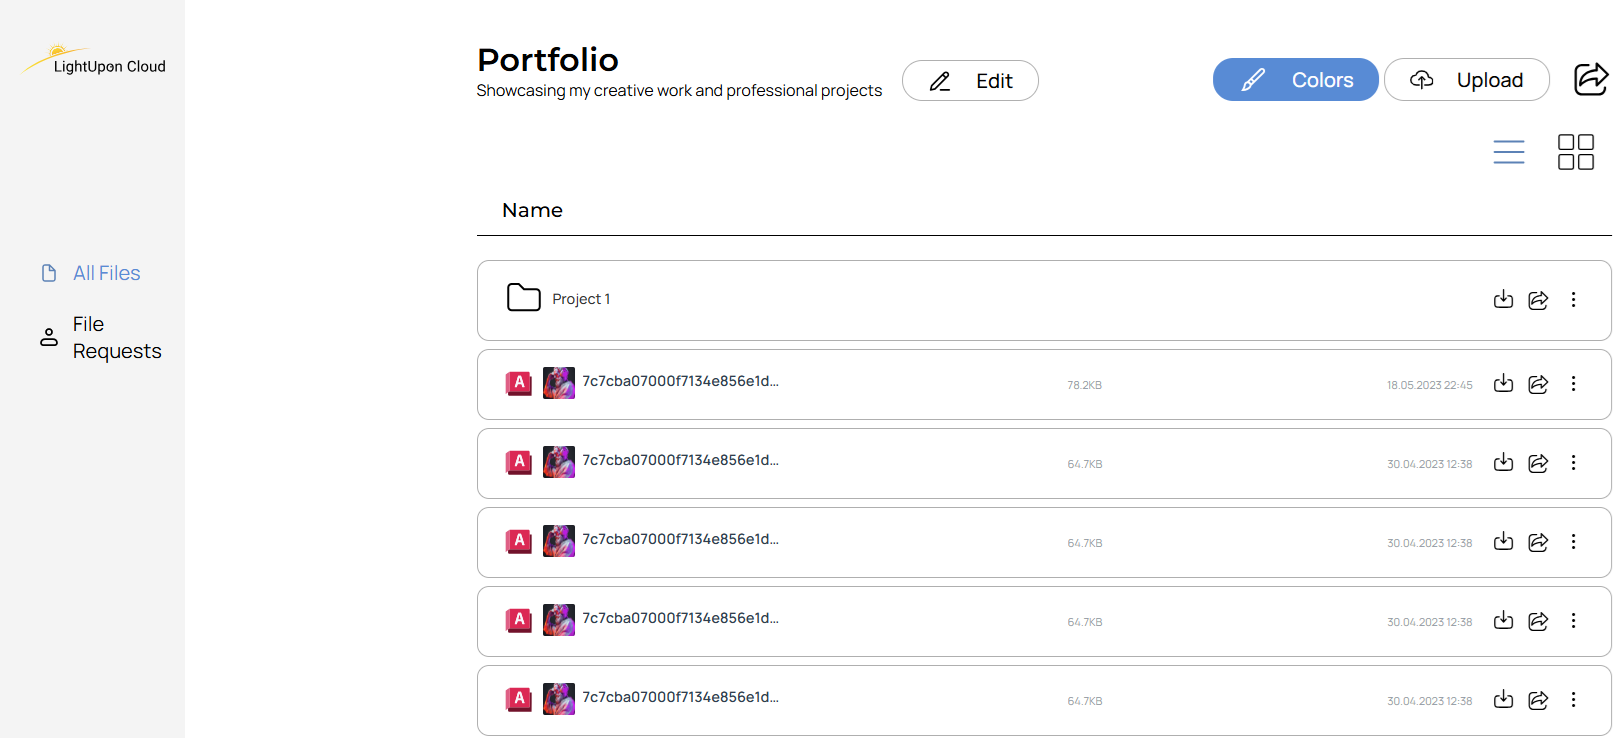Click thumbnail of the 78.2KB image file

[558, 383]
